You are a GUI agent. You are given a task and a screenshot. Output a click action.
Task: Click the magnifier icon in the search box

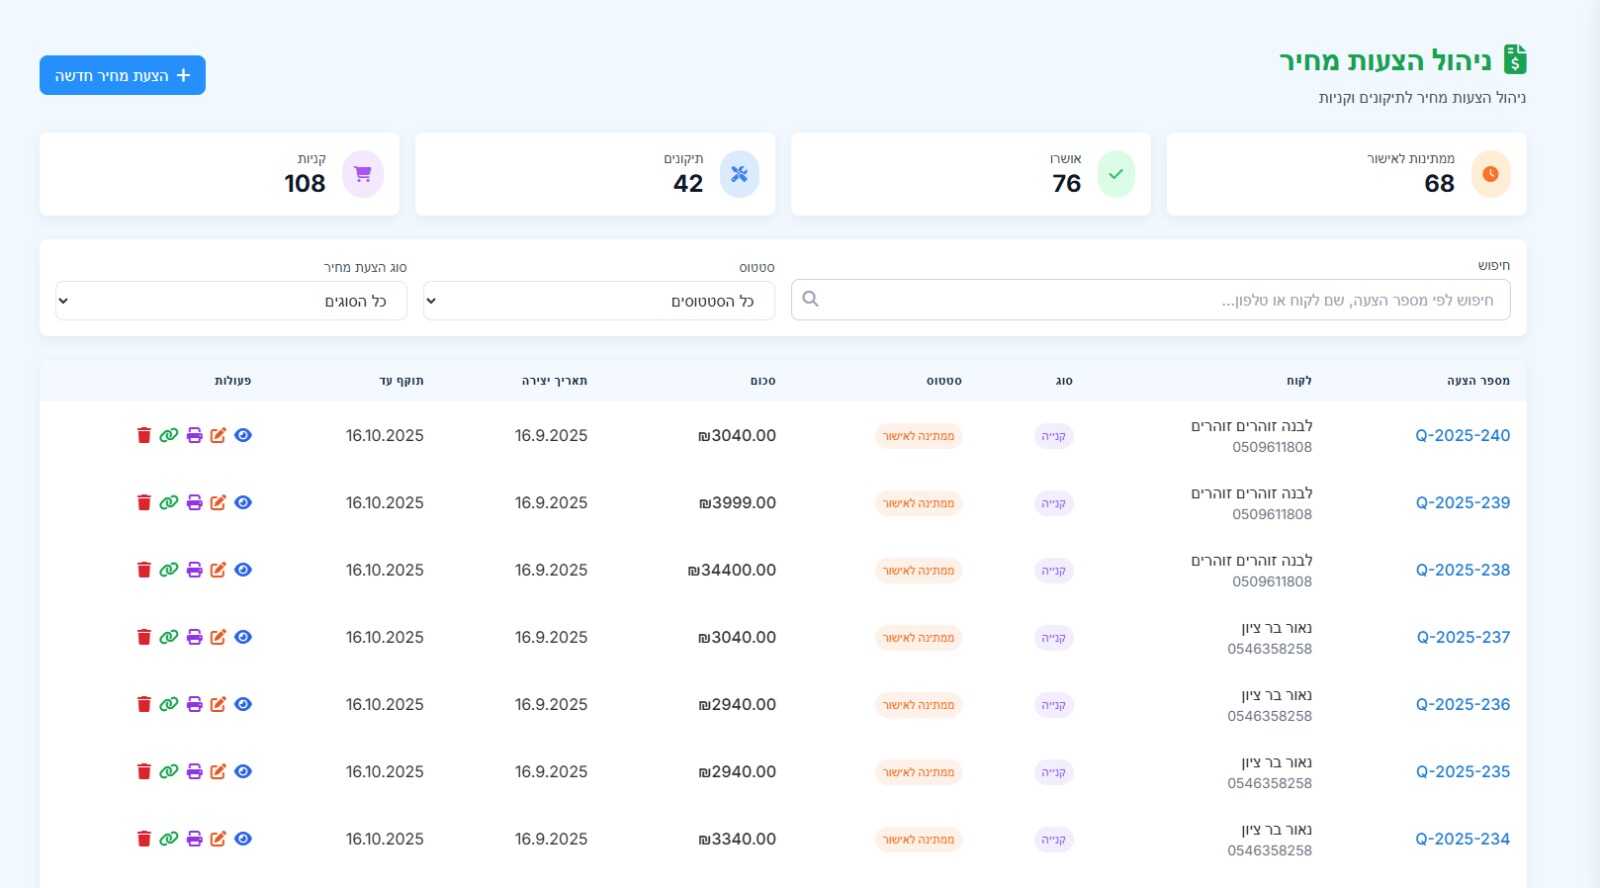[810, 299]
